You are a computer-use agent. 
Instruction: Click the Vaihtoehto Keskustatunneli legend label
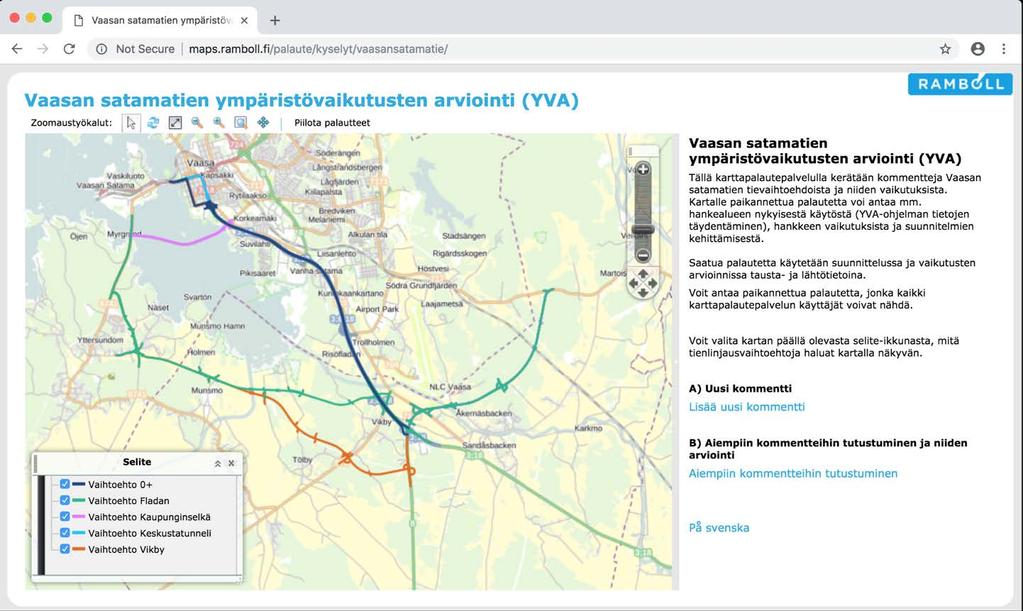(150, 533)
